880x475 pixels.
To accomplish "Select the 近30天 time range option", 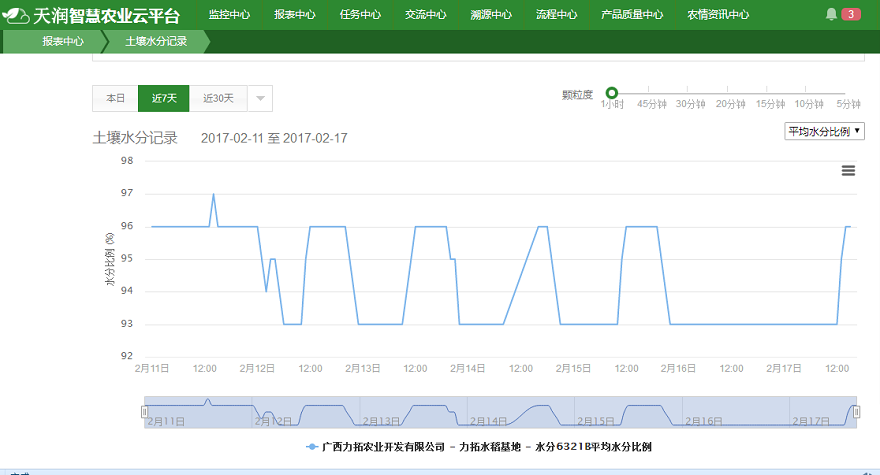I will pyautogui.click(x=218, y=98).
